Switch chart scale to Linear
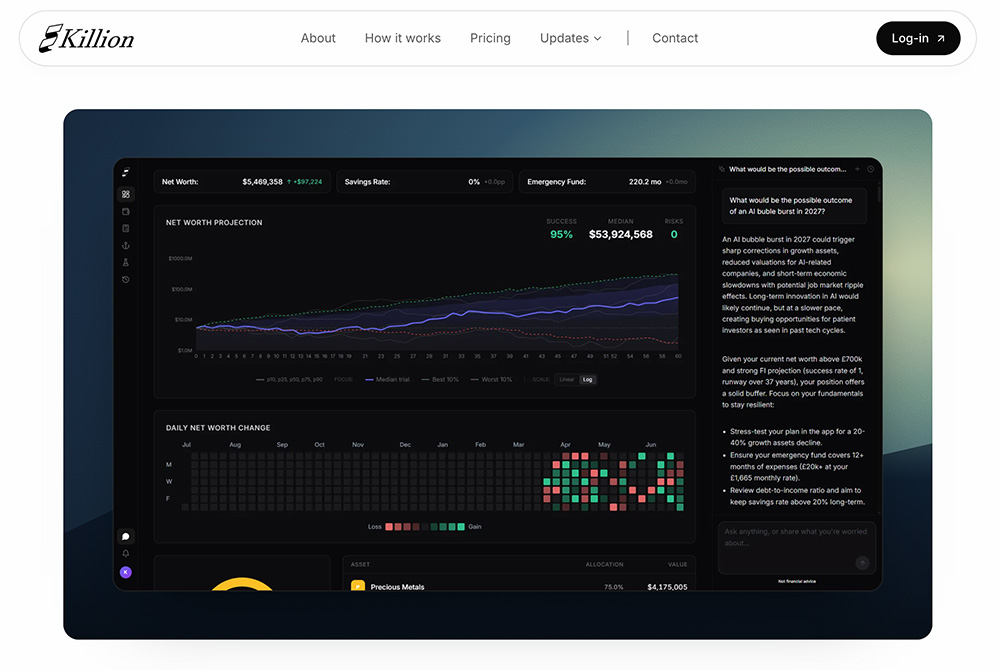 566,379
